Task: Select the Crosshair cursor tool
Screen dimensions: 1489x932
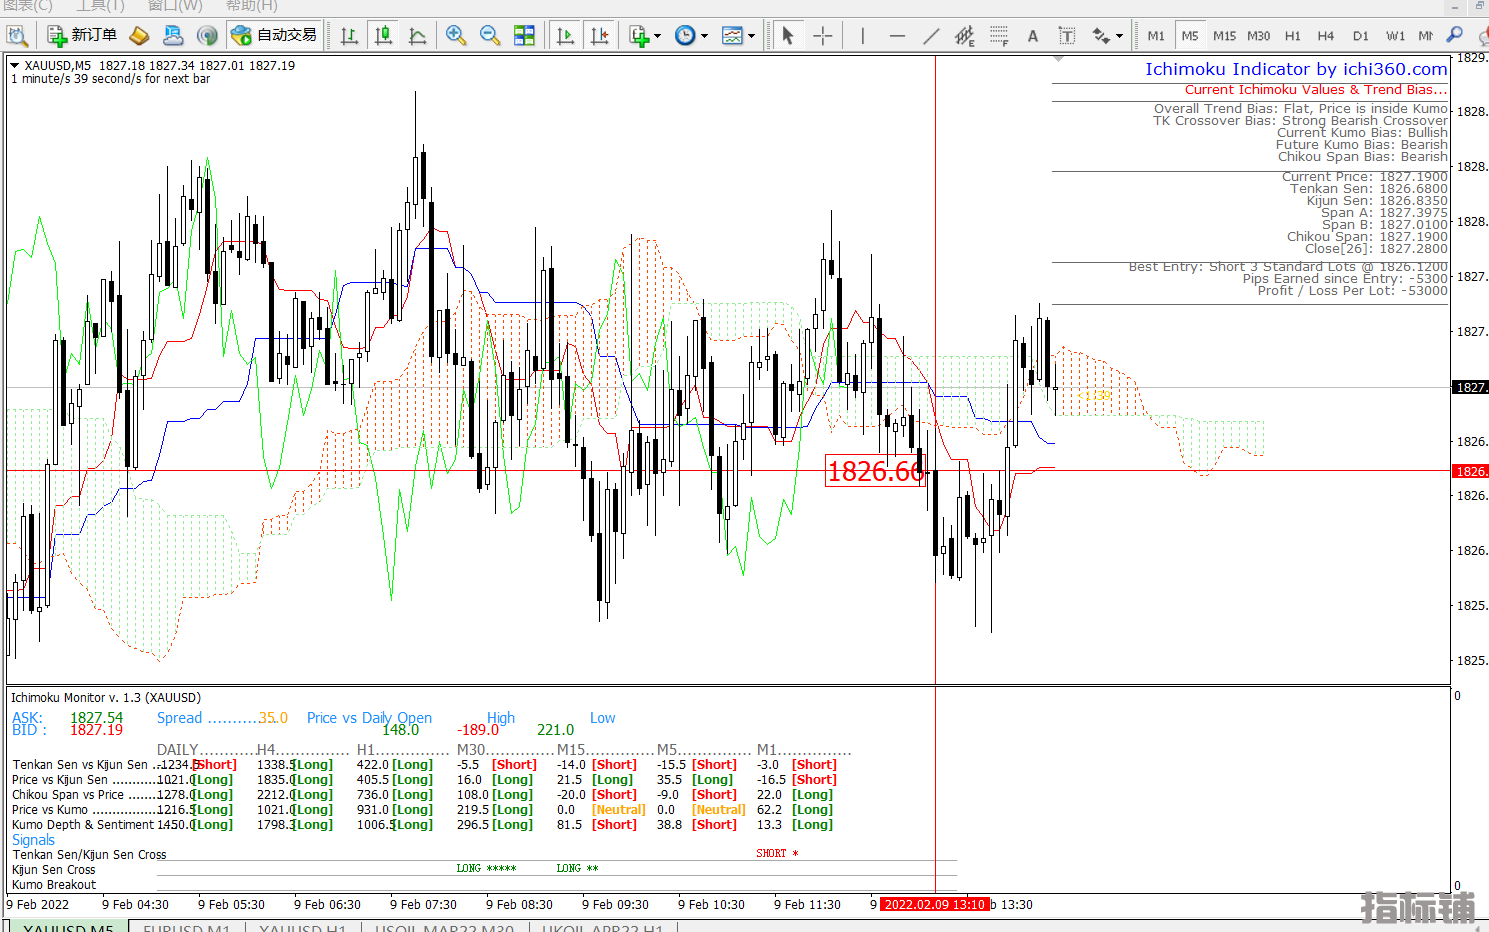Action: (x=822, y=36)
